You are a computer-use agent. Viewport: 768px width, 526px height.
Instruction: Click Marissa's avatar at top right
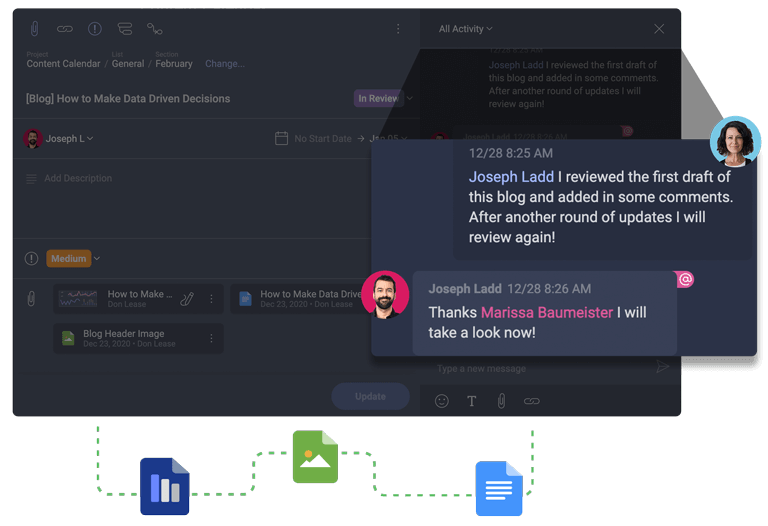coord(735,142)
